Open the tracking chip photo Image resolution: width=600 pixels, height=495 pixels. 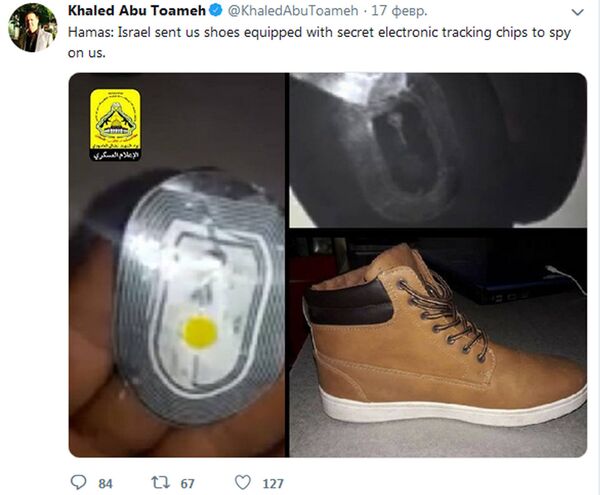[x=177, y=265]
